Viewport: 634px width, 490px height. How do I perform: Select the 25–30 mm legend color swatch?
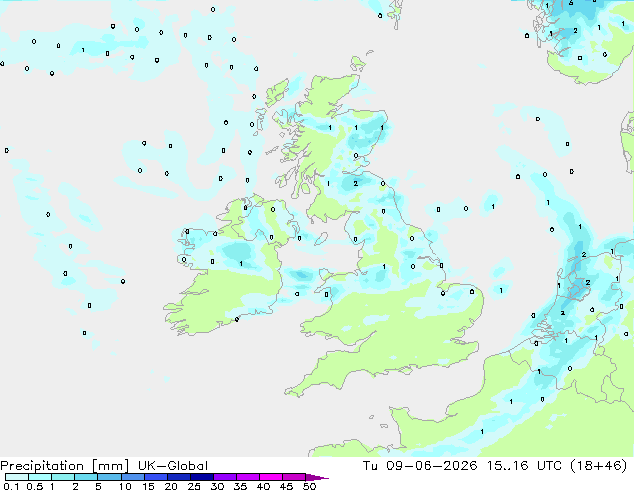point(202,477)
